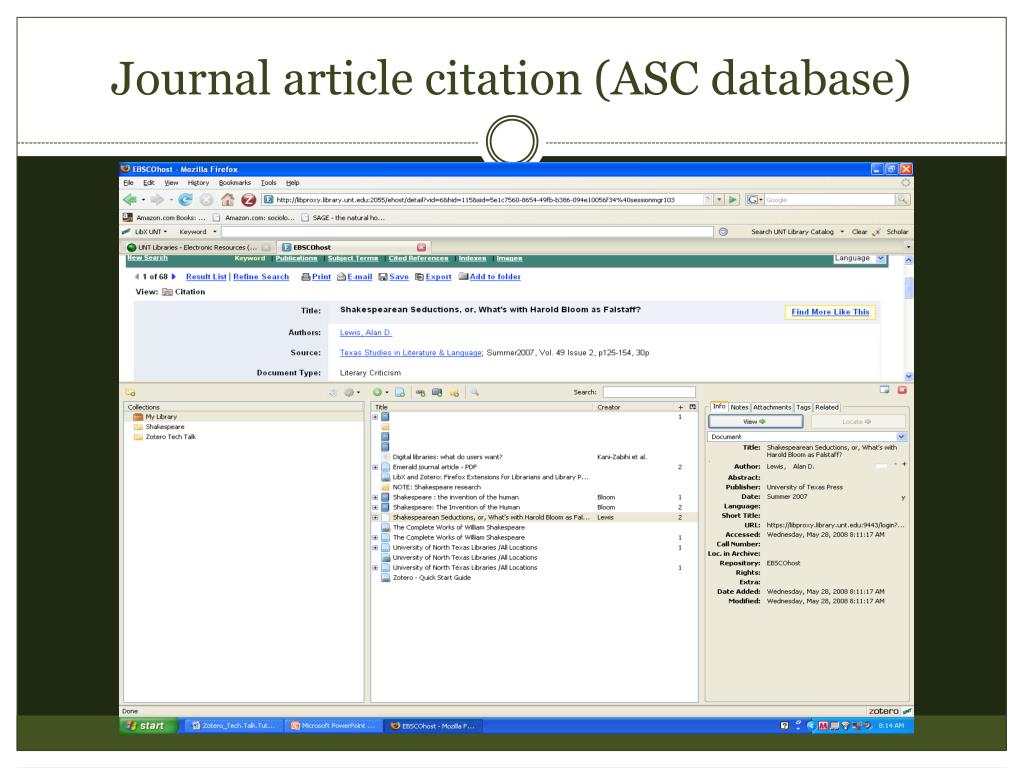Switch to the Notes tab in Zotero

click(x=739, y=407)
